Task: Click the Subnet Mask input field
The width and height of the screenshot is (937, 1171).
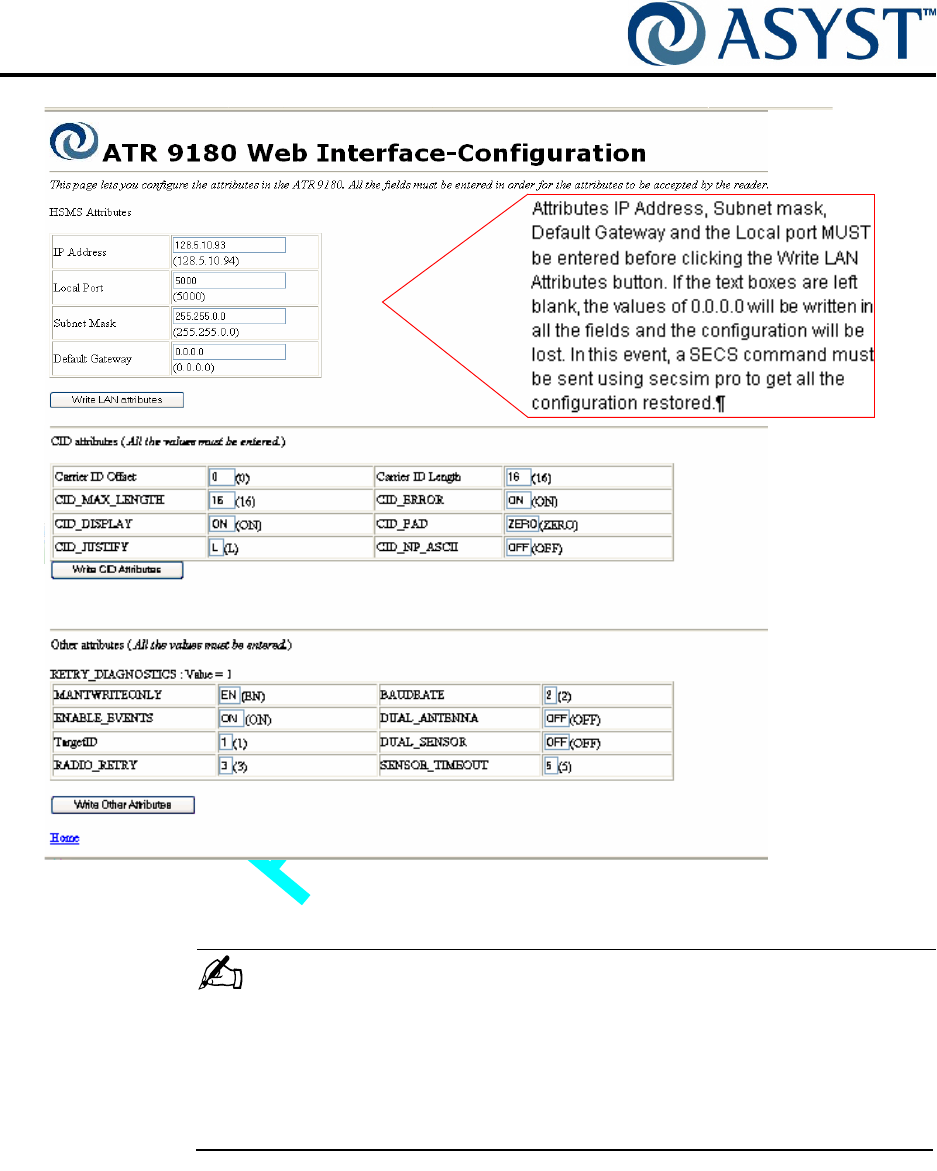Action: (x=229, y=316)
